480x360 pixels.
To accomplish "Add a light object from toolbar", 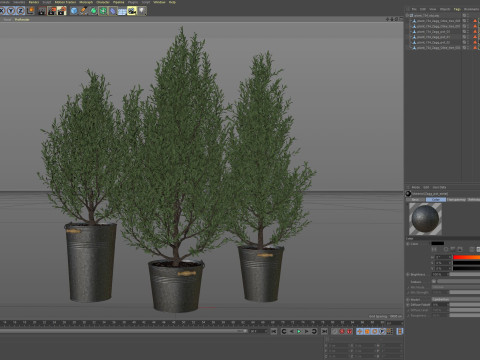I will pos(142,11).
